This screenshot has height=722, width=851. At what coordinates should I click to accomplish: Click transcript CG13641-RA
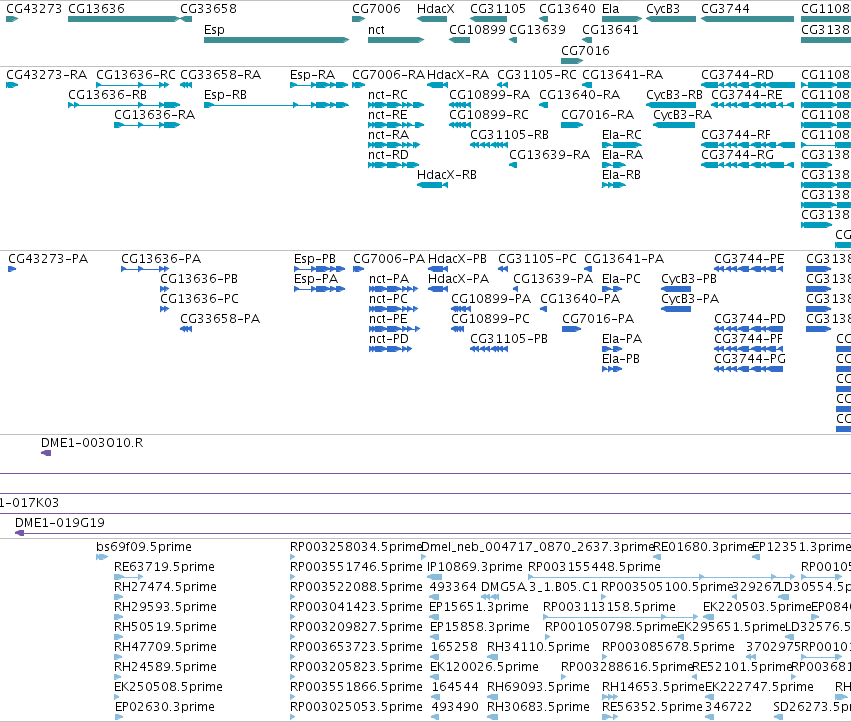pos(587,85)
